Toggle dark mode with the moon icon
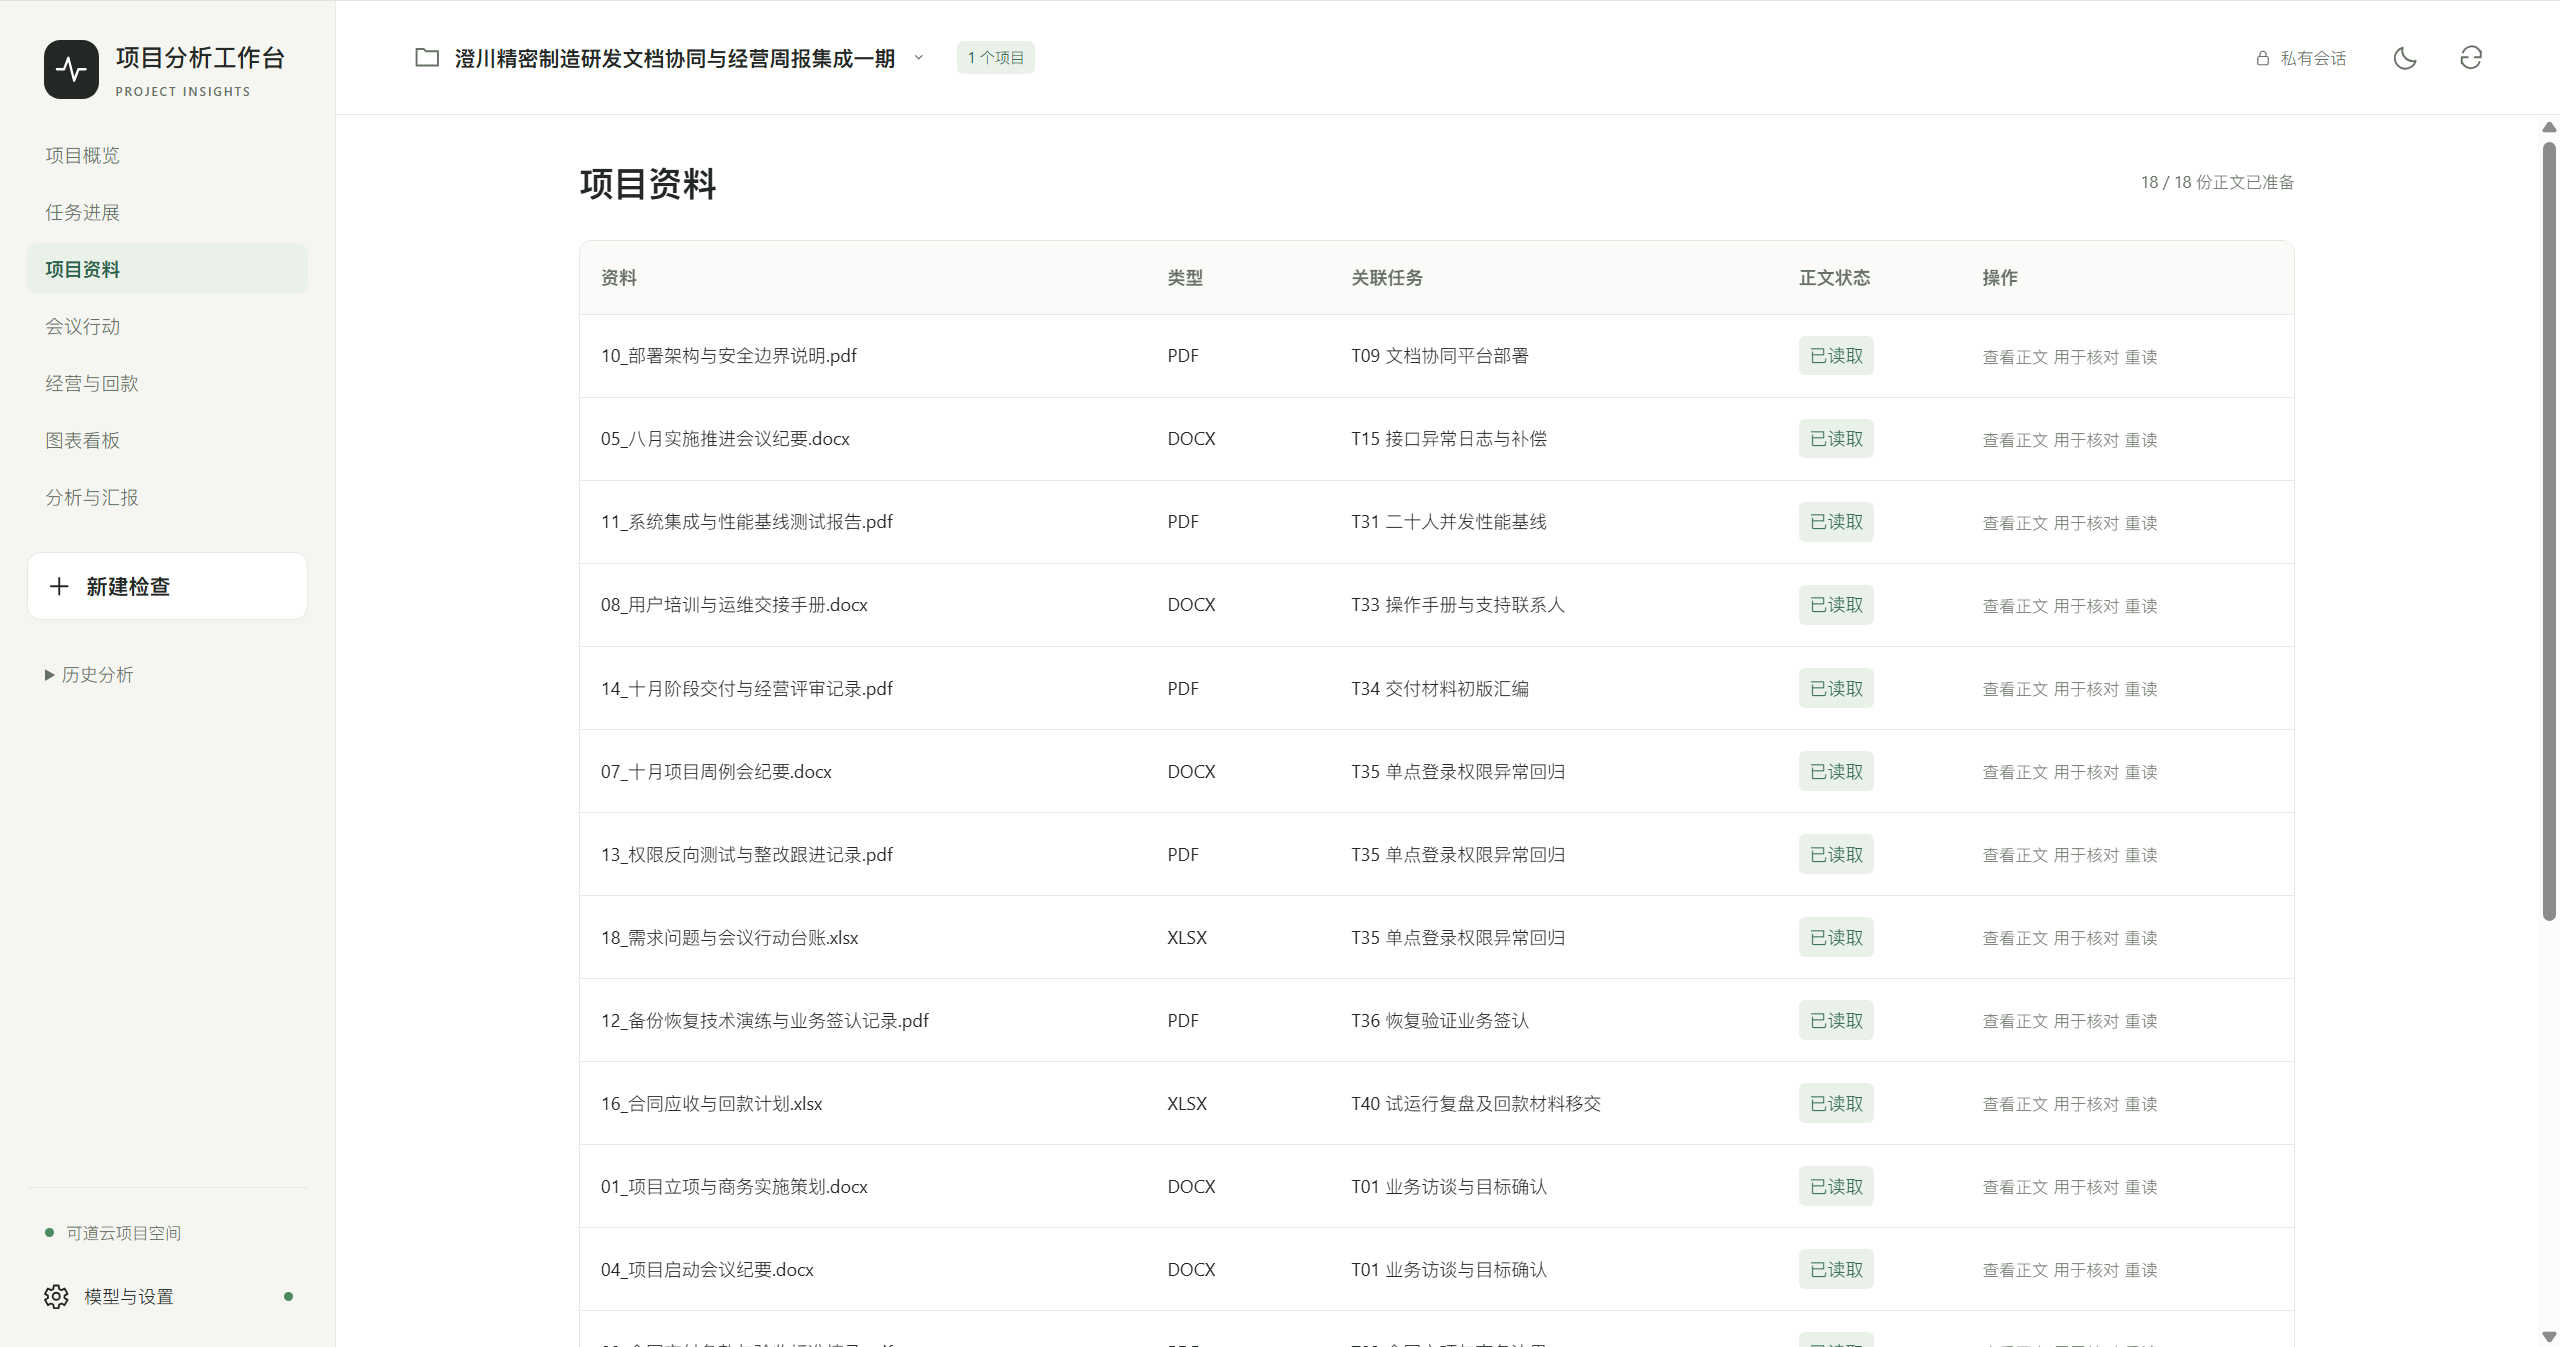This screenshot has width=2560, height=1347. click(x=2405, y=58)
